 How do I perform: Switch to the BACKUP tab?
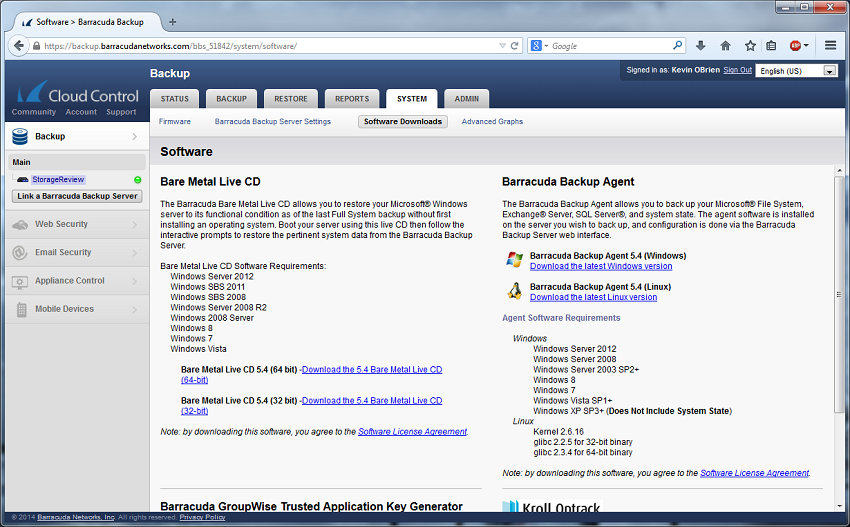pos(231,99)
